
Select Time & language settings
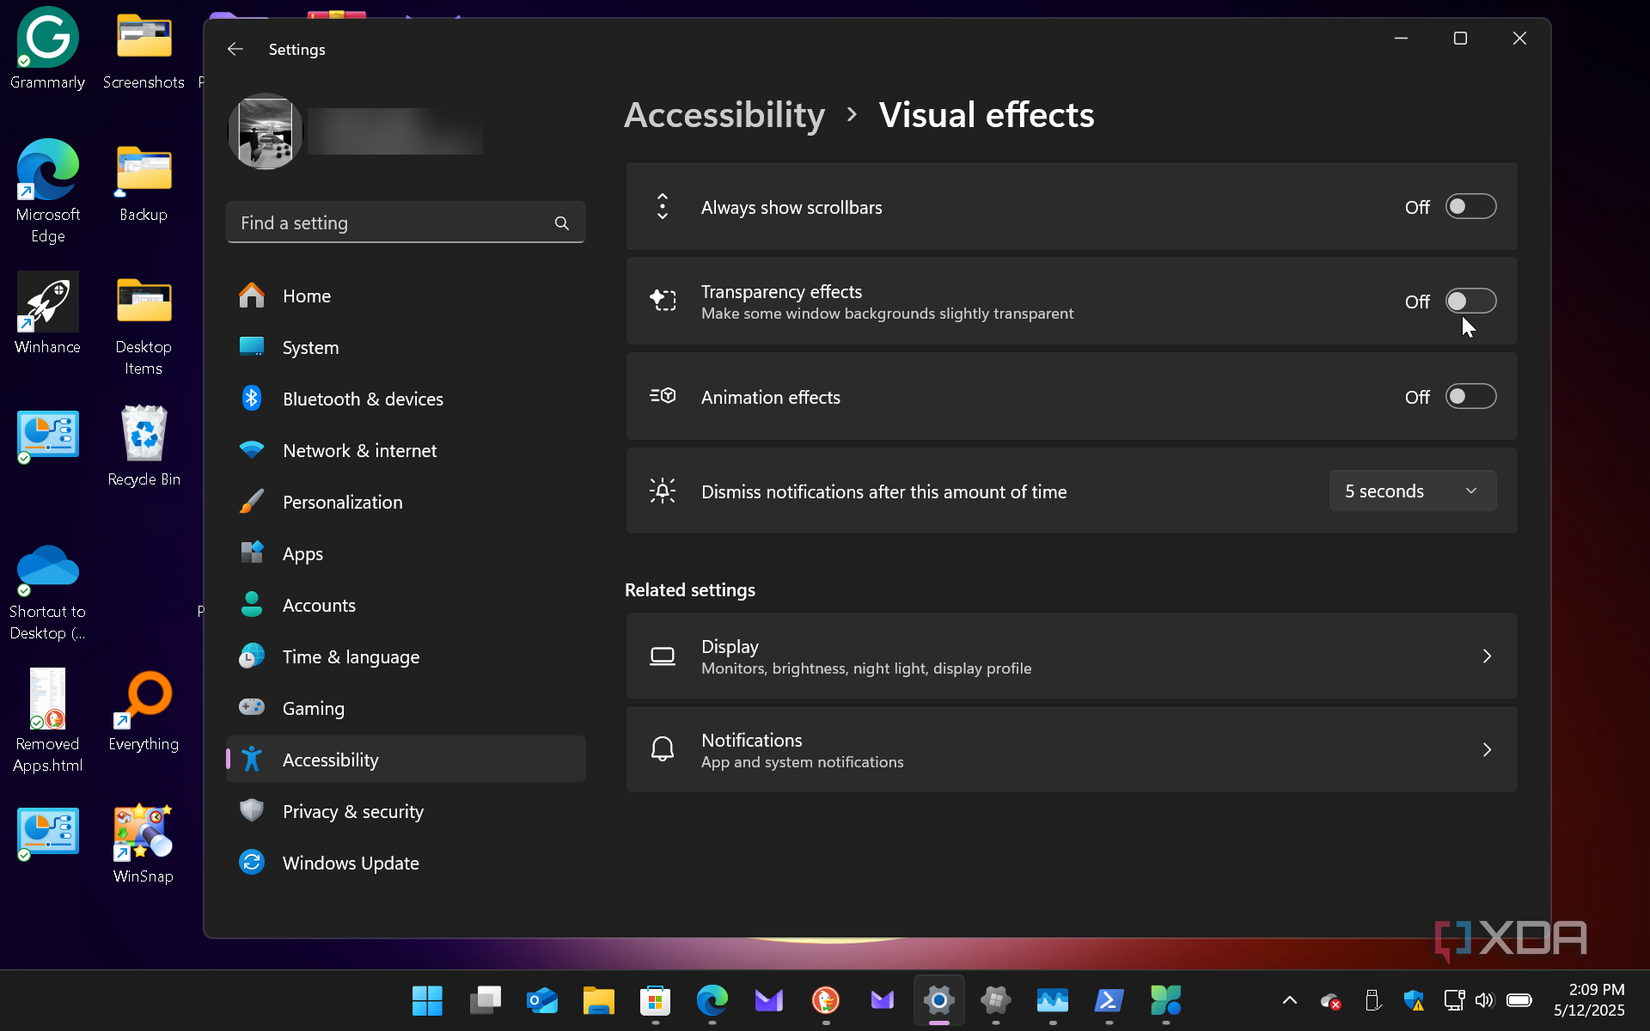click(x=350, y=656)
